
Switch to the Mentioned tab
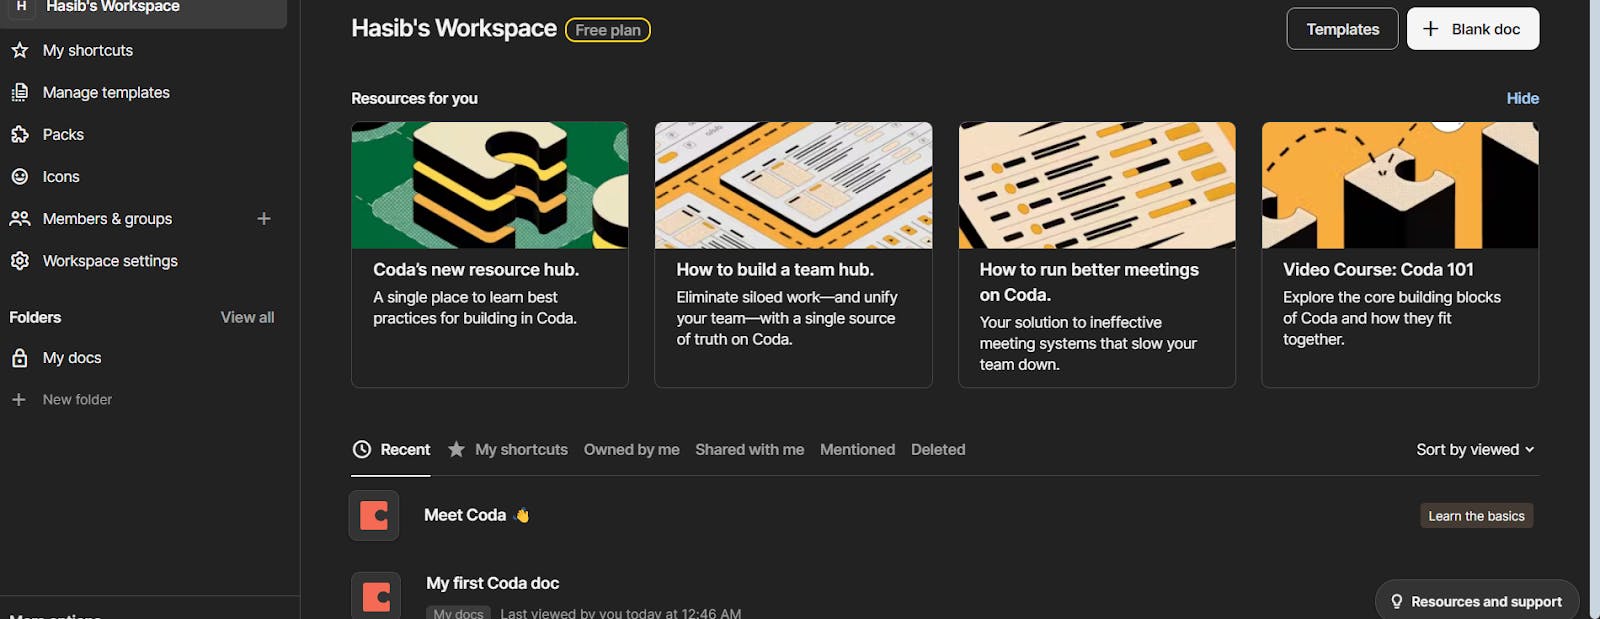click(x=858, y=450)
